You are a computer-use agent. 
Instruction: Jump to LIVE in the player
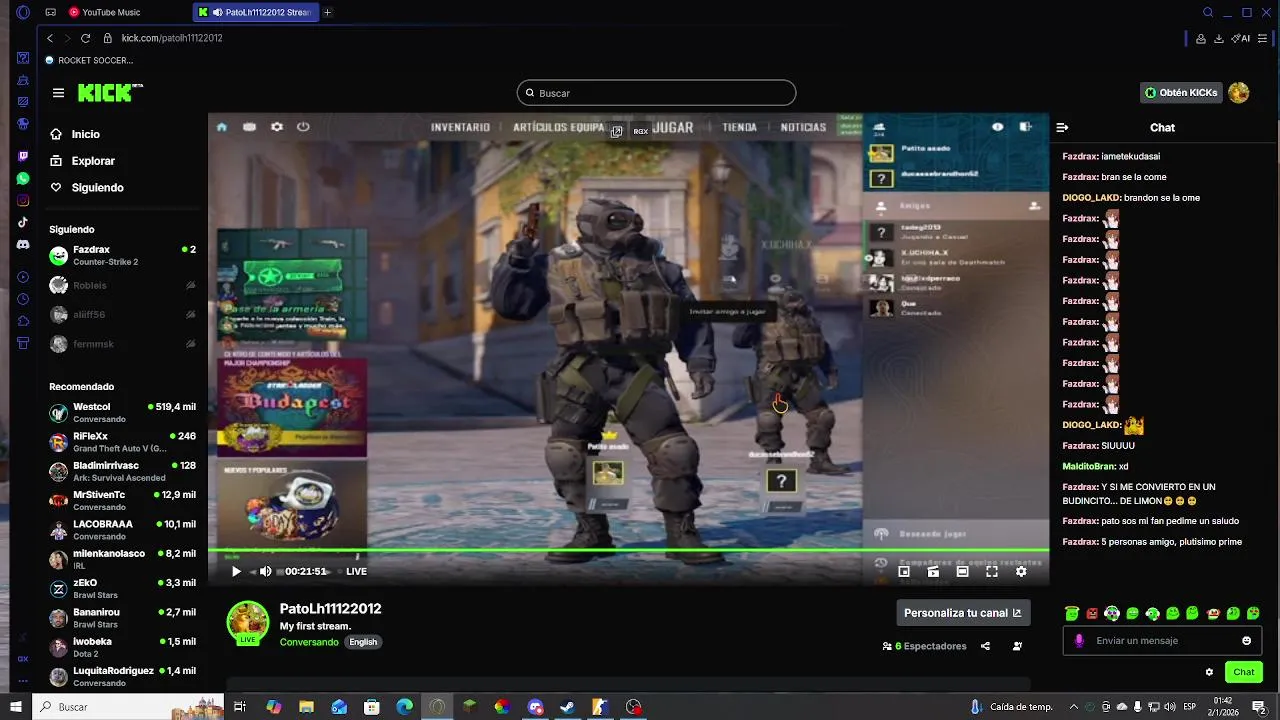(356, 572)
